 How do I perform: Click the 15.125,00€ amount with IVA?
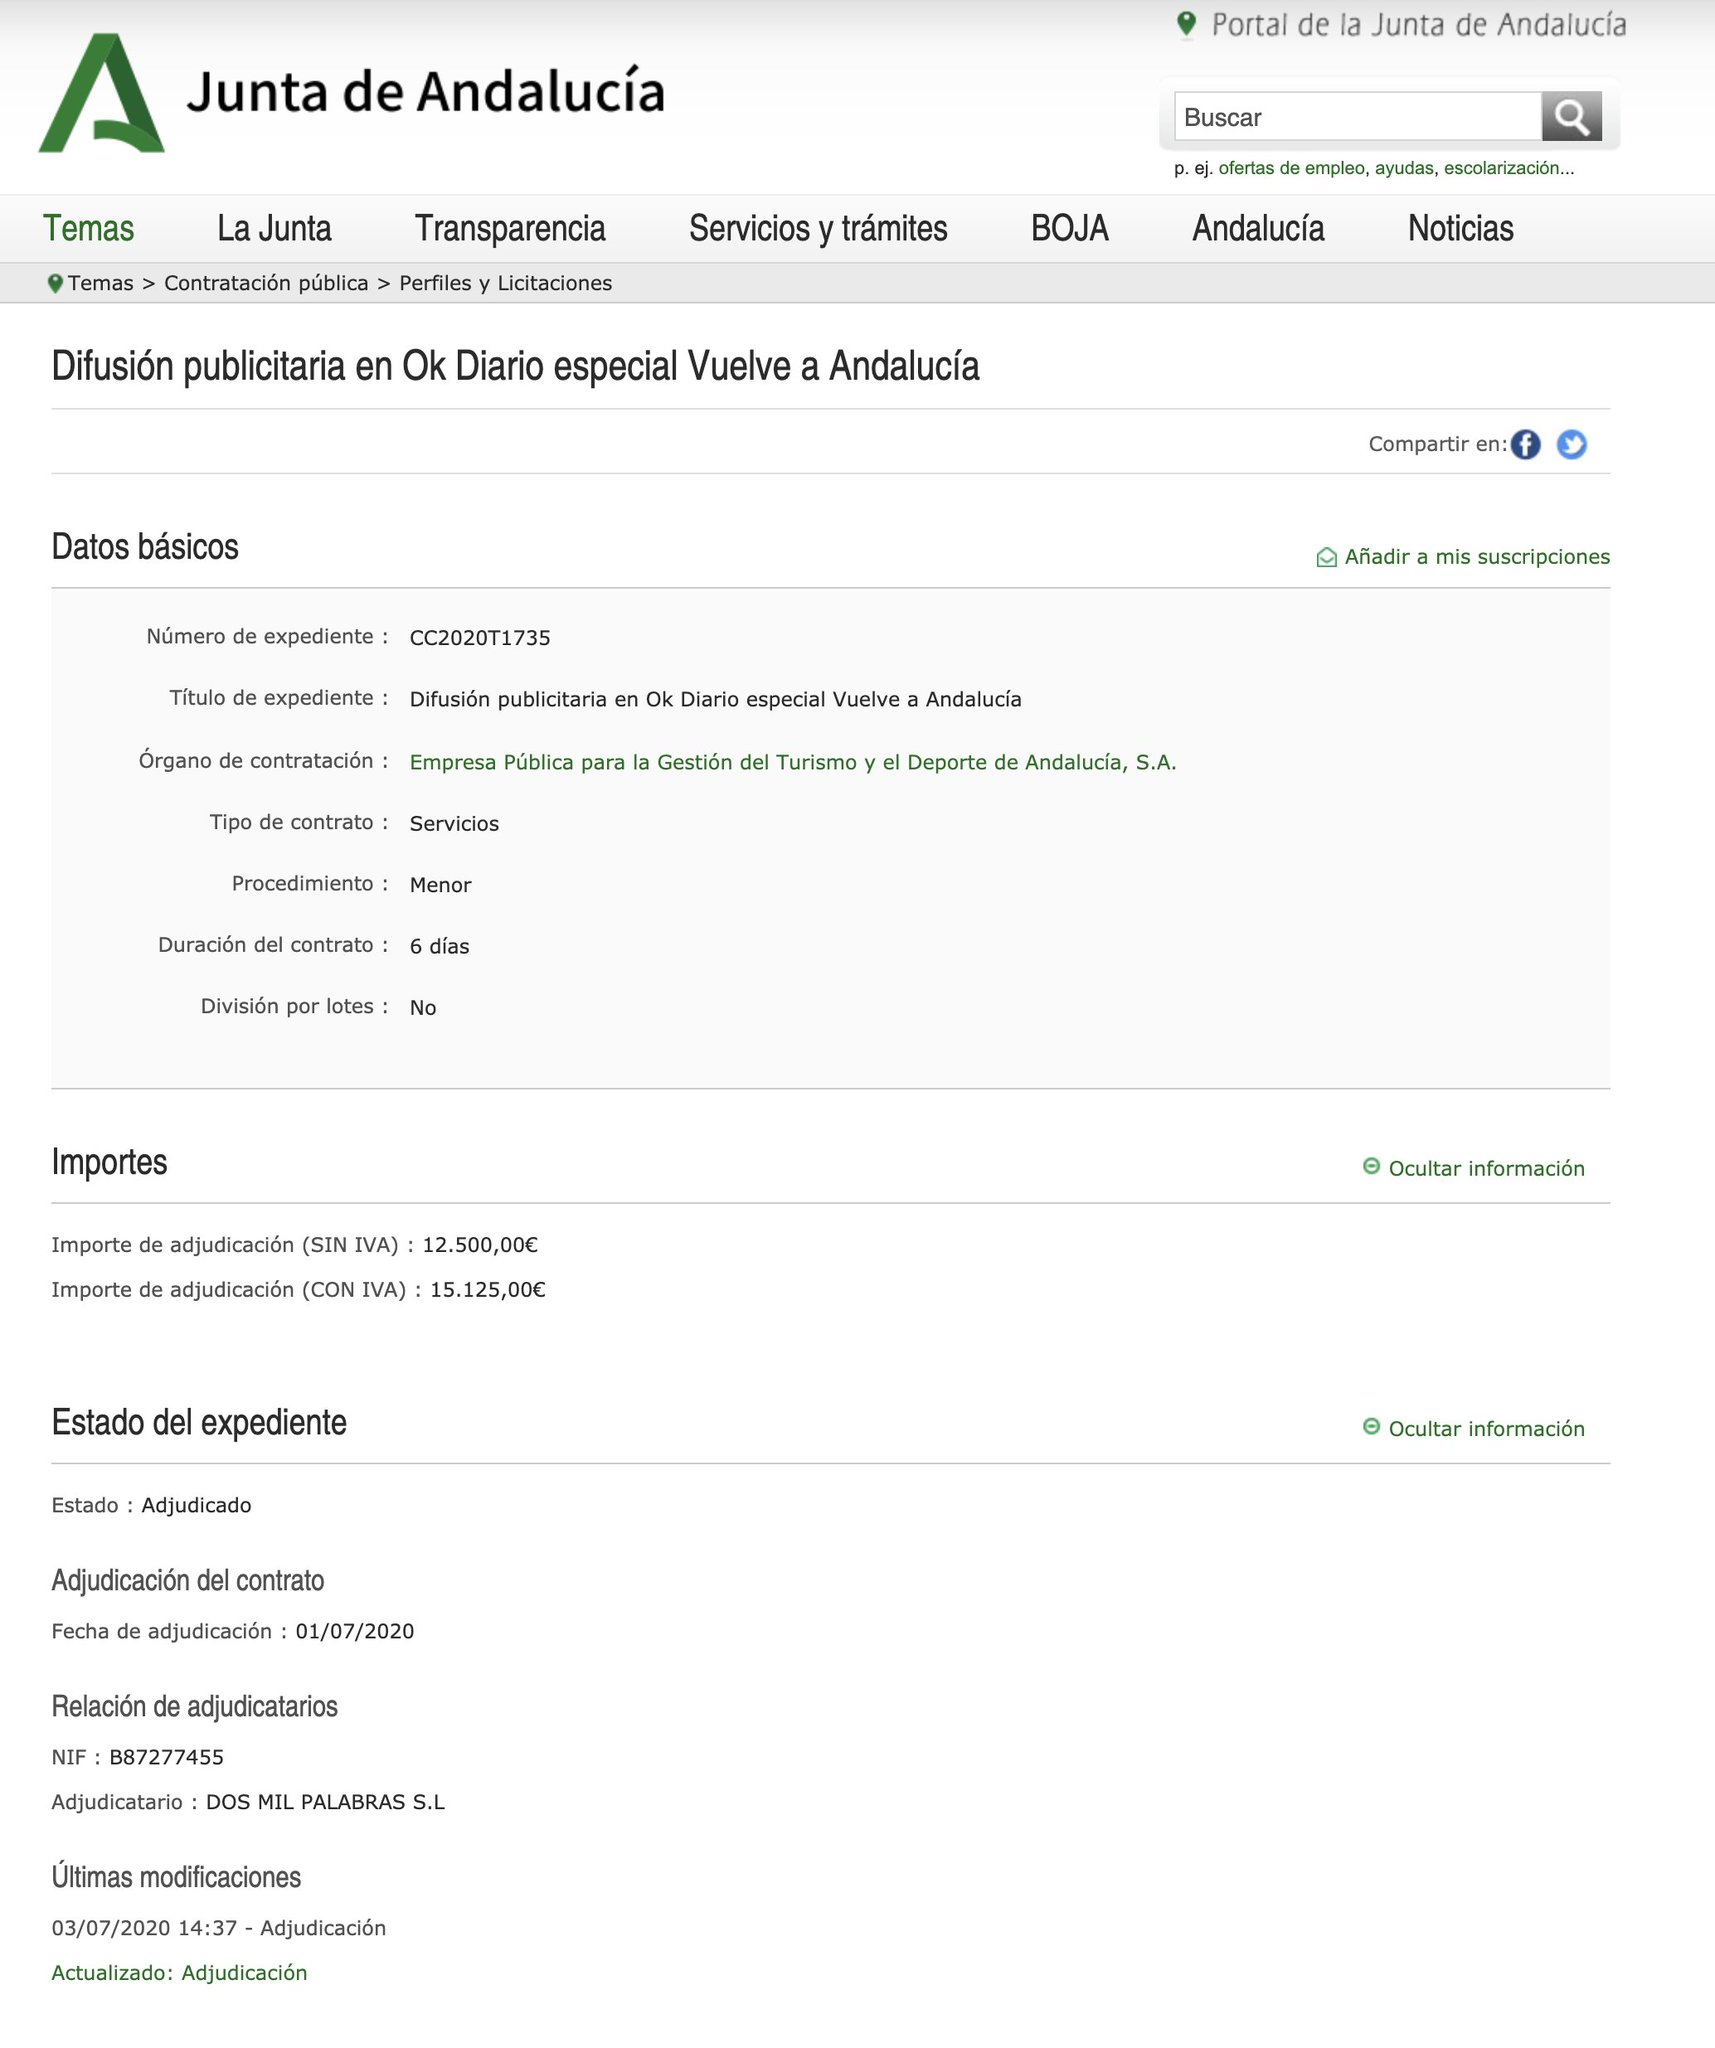coord(488,1290)
